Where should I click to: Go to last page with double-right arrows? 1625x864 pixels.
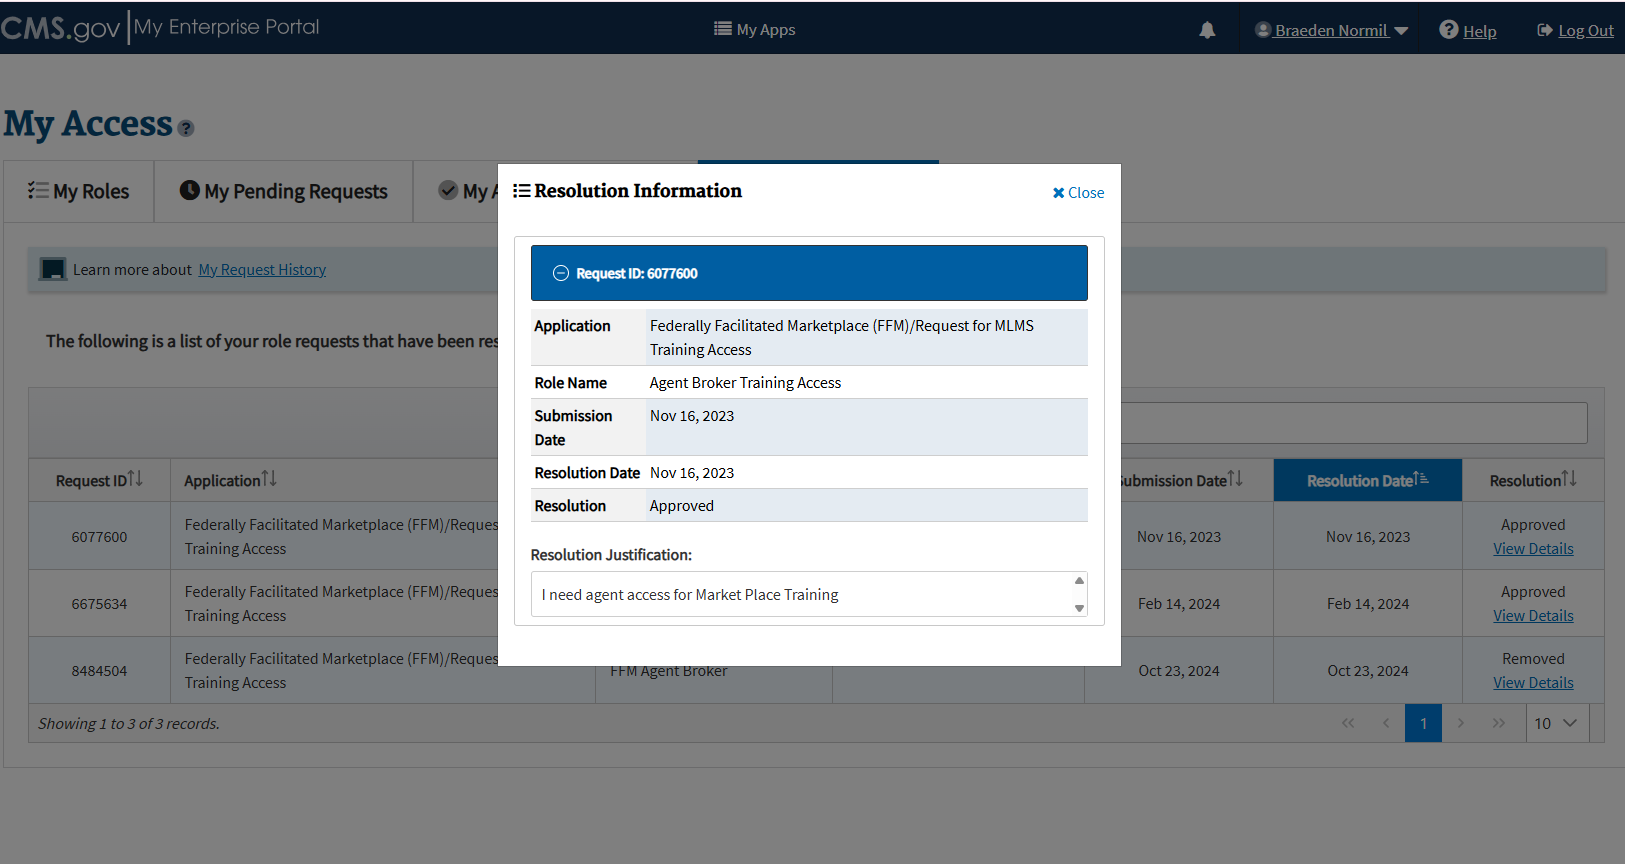coord(1499,723)
